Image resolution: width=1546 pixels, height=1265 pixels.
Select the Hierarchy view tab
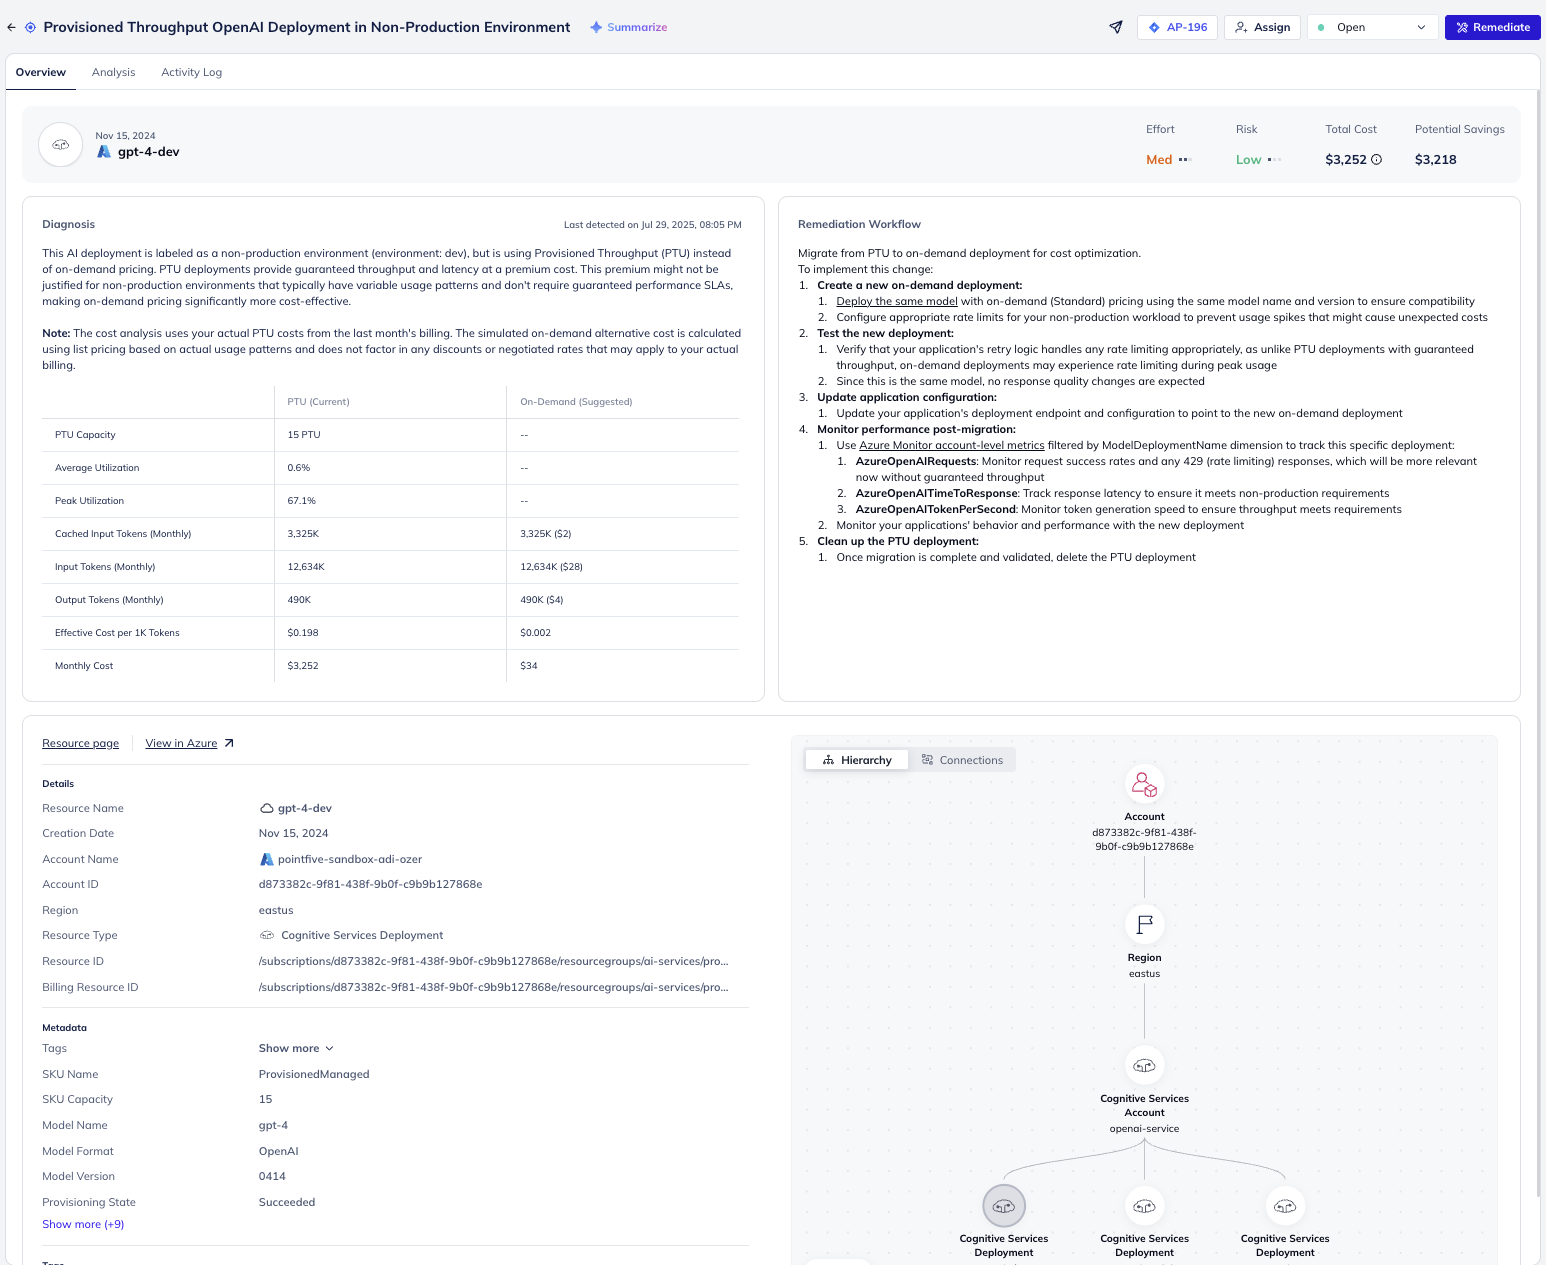click(x=857, y=760)
